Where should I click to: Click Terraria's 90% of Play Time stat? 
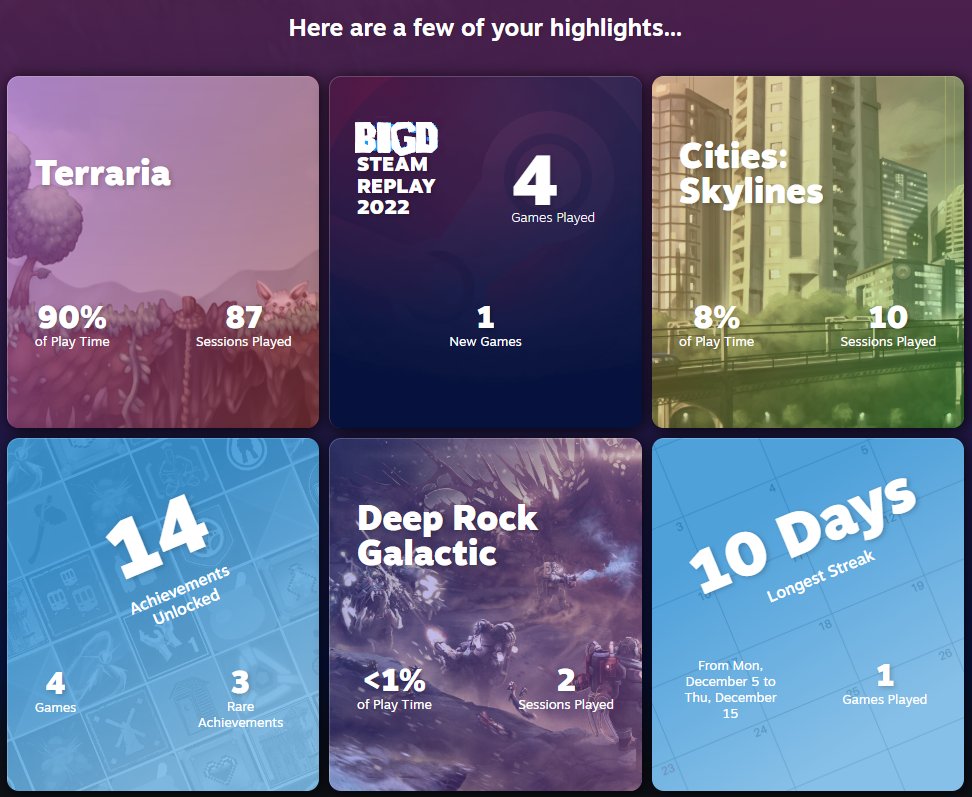point(72,326)
